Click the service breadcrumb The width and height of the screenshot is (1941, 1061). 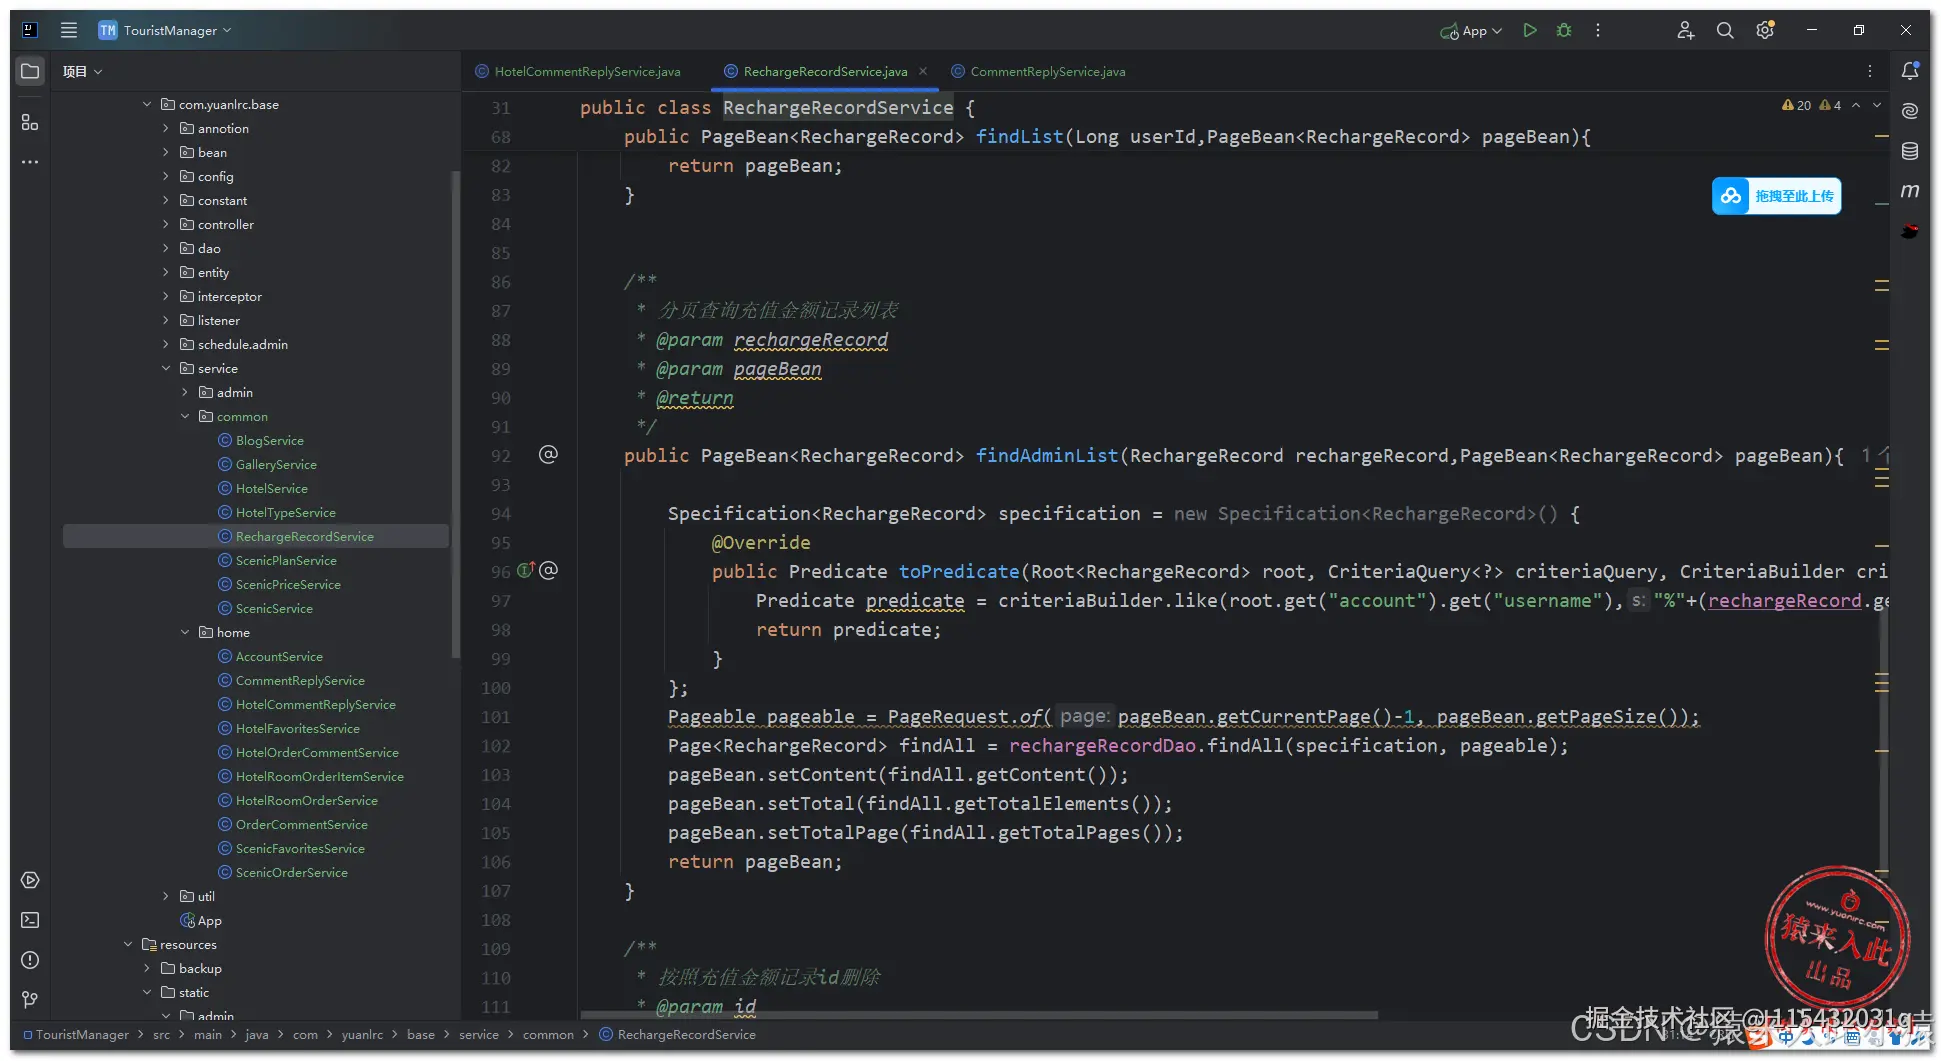coord(478,1034)
